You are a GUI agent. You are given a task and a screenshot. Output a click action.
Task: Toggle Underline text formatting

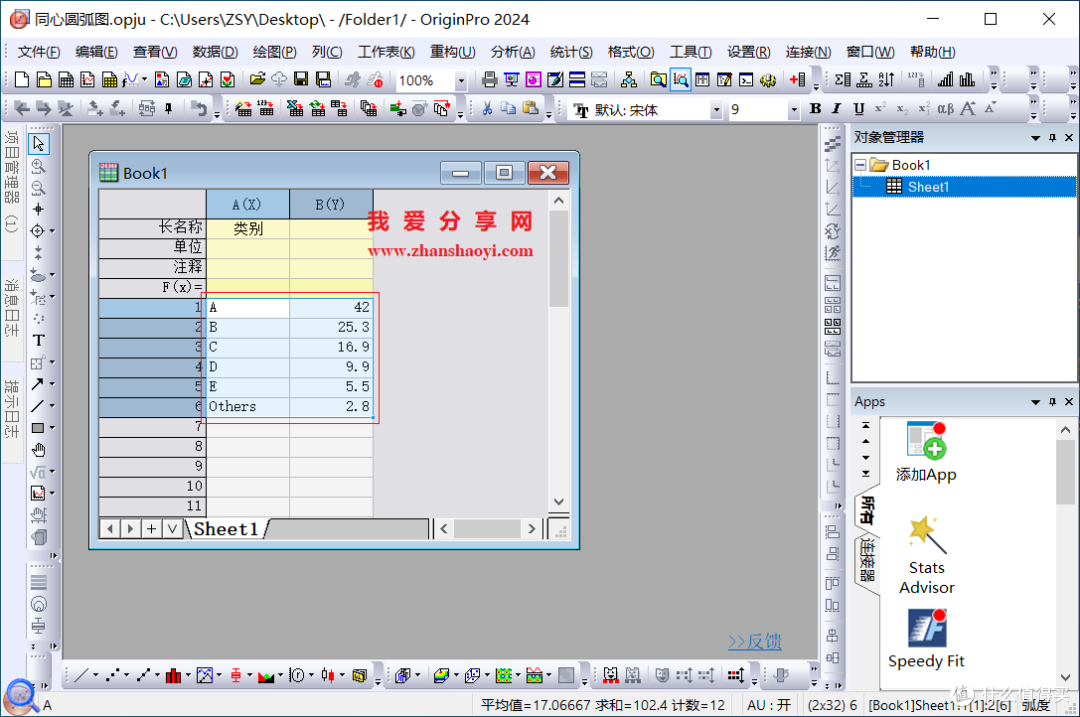pos(858,109)
